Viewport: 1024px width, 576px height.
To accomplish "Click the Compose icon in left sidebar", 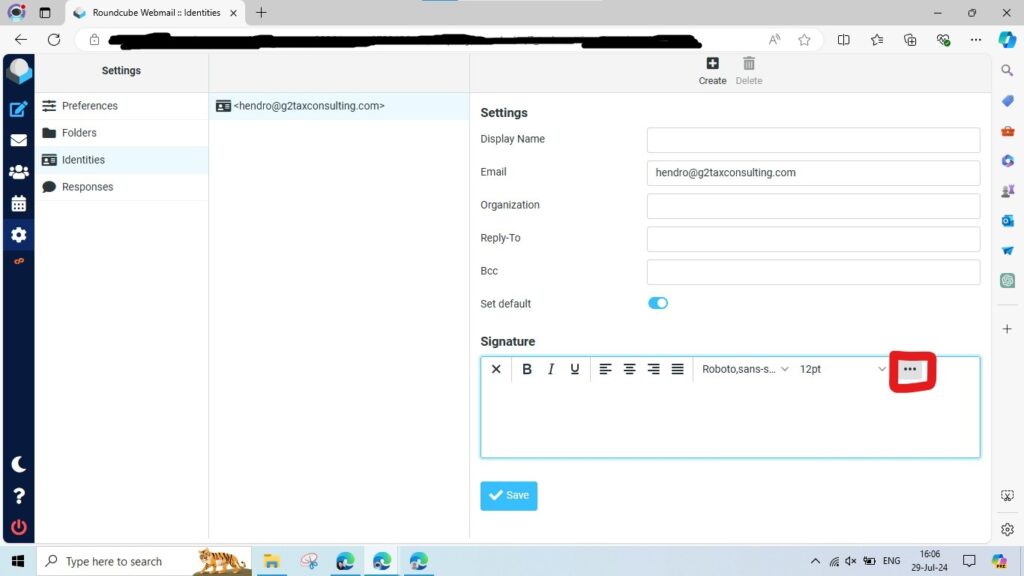I will click(18, 110).
